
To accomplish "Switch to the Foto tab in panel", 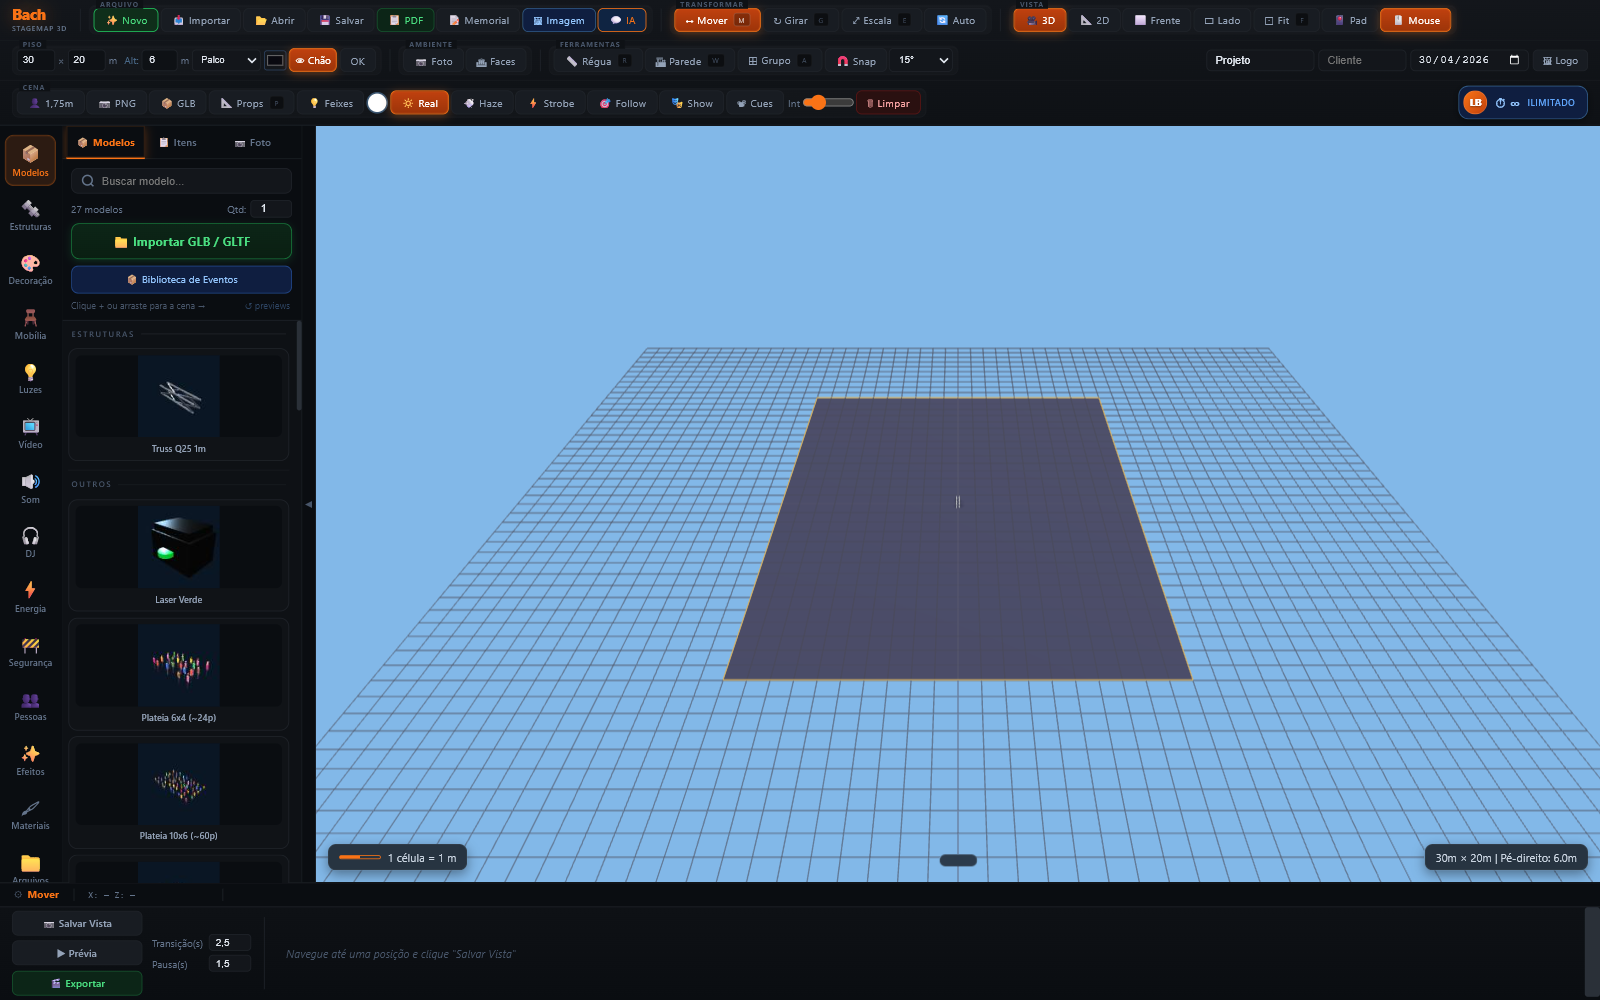I will (x=253, y=143).
